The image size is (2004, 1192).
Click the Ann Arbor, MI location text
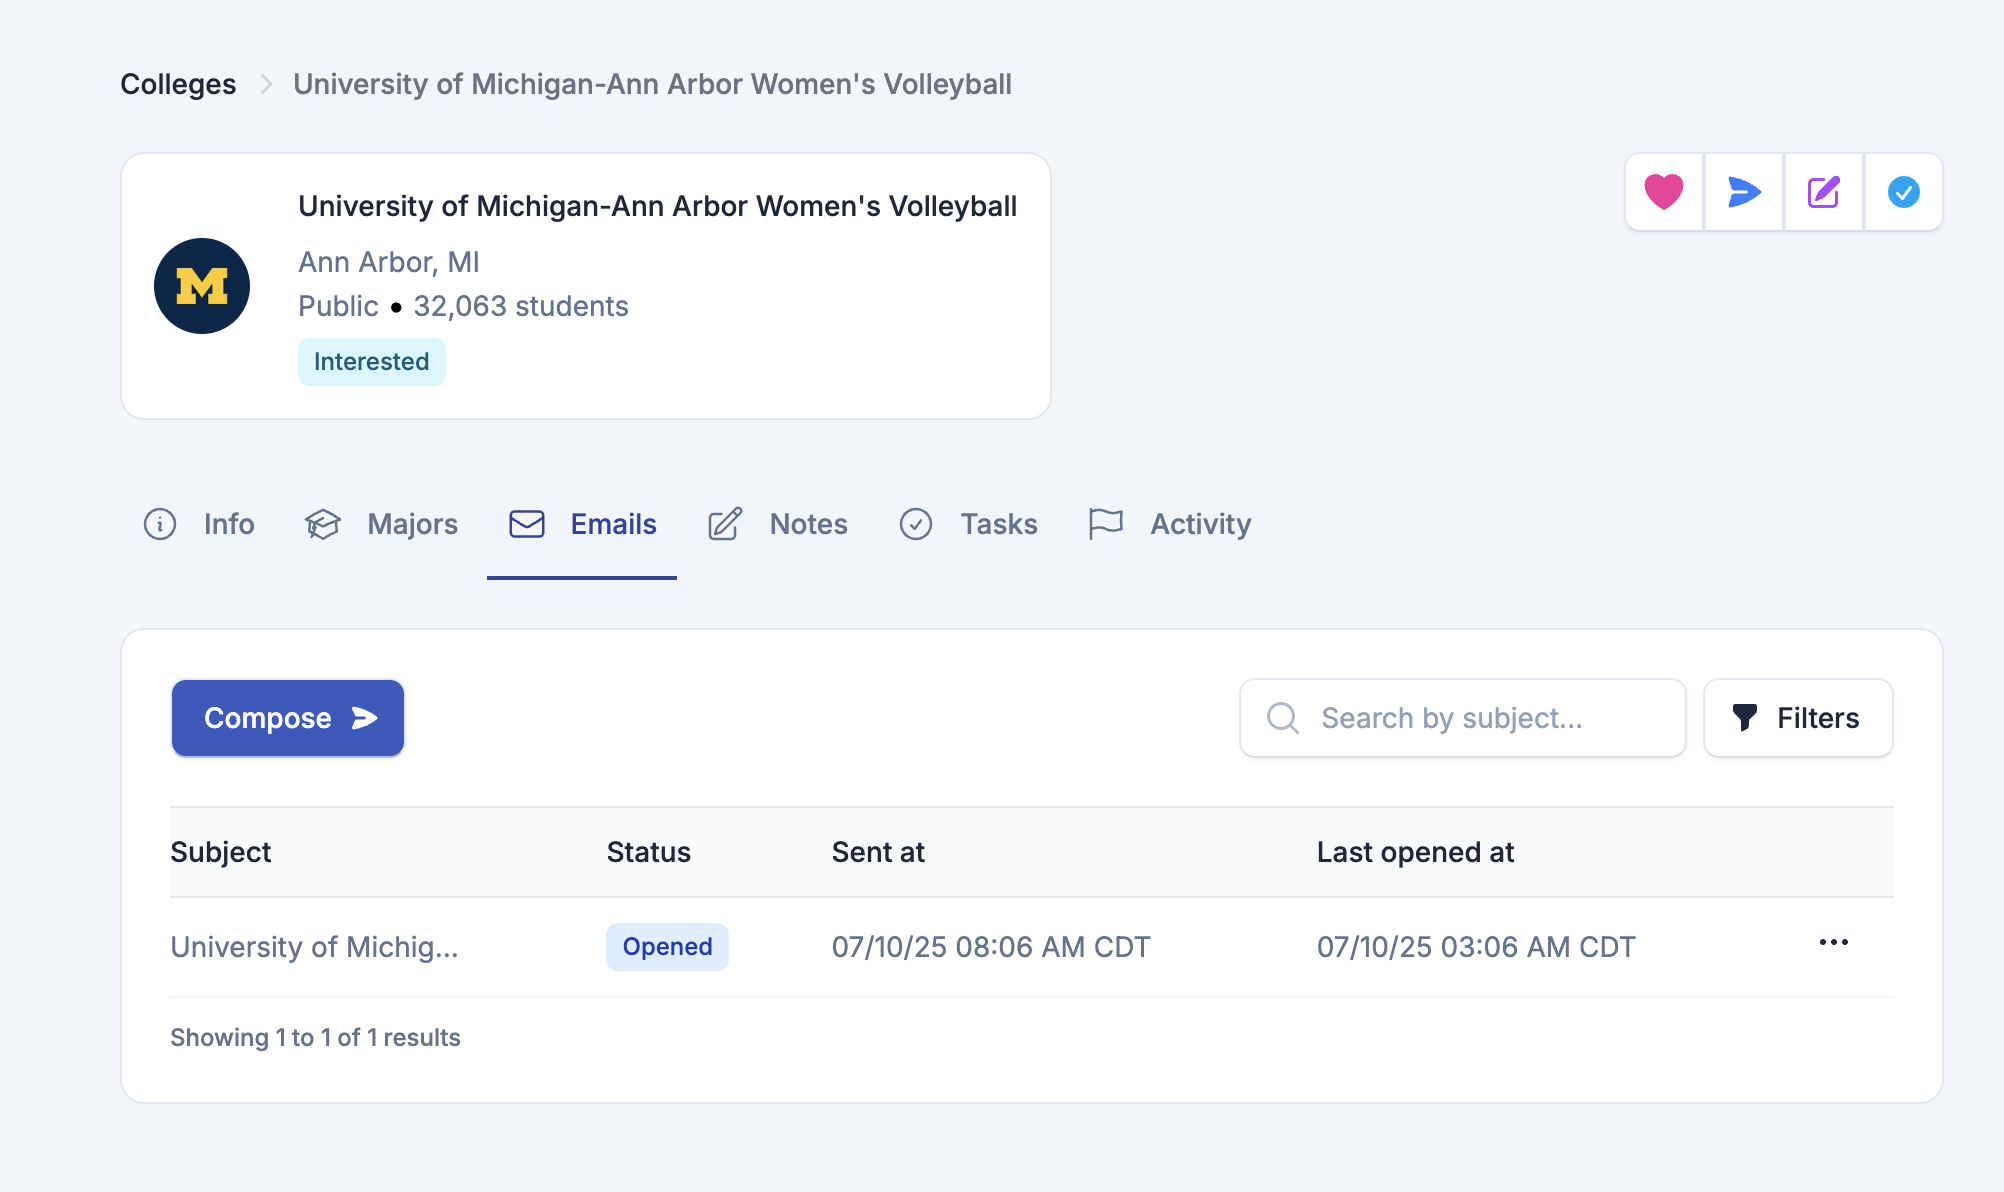389,262
